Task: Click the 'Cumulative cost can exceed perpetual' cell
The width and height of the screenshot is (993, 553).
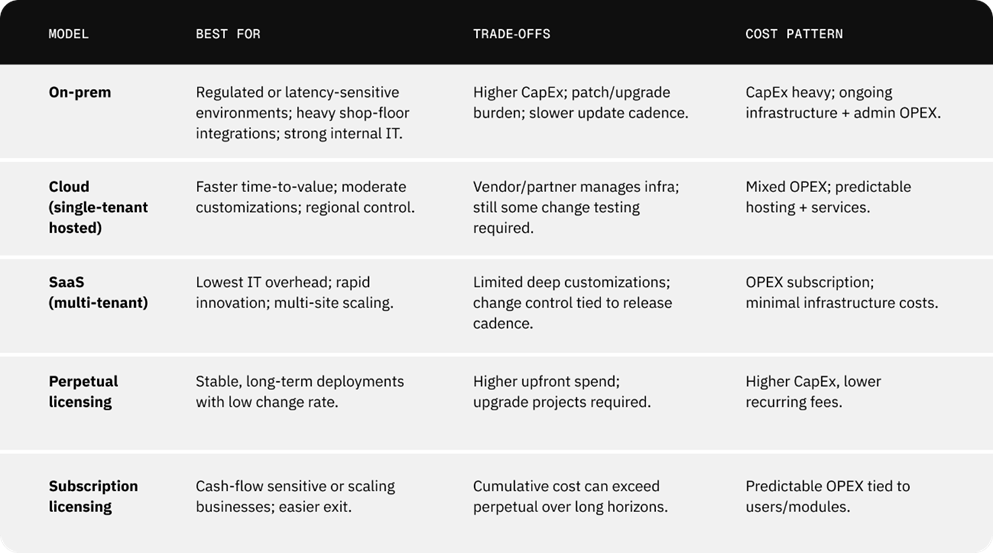Action: coord(570,496)
